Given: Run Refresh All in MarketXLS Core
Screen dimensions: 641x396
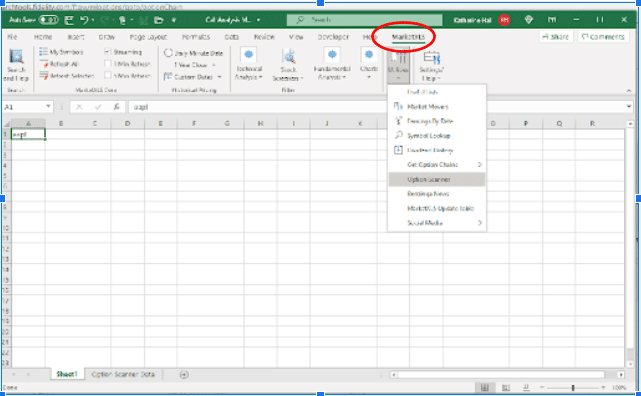Looking at the screenshot, I should [x=59, y=64].
